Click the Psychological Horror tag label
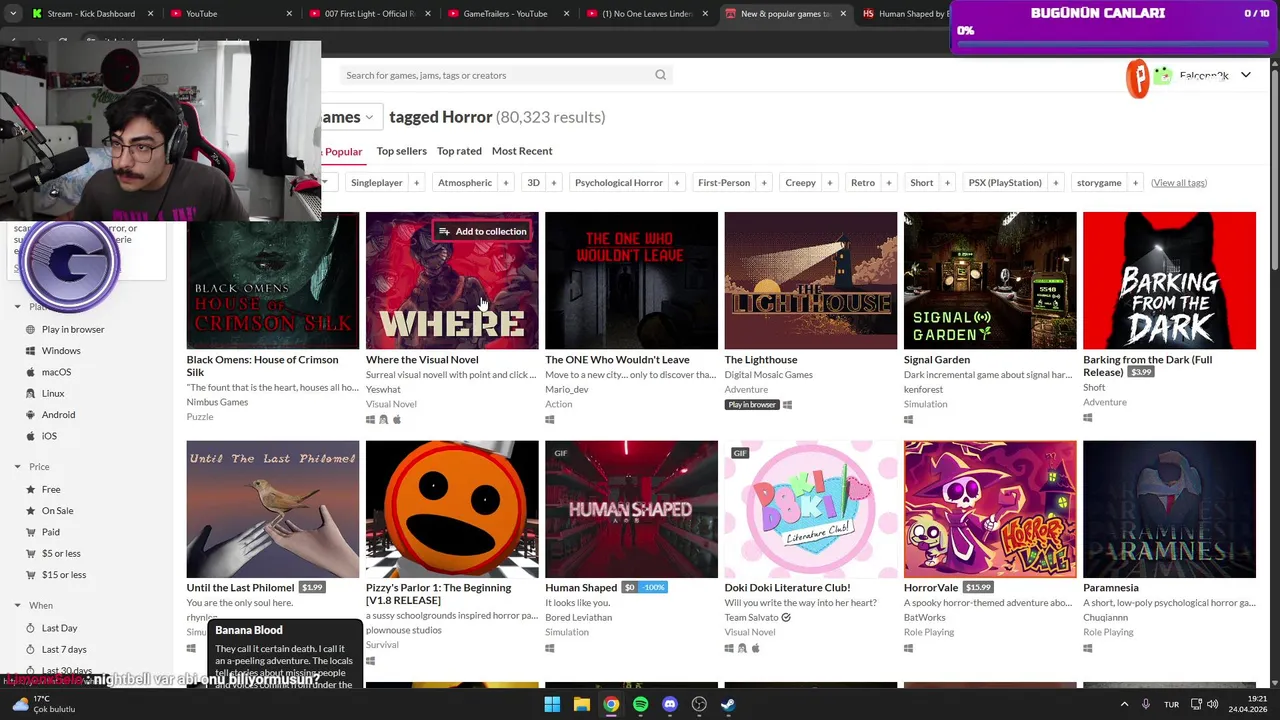 coord(618,183)
